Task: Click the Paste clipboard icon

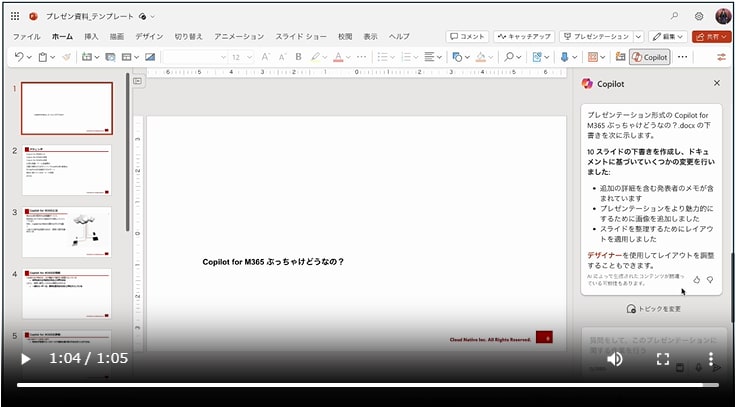Action: [x=43, y=57]
